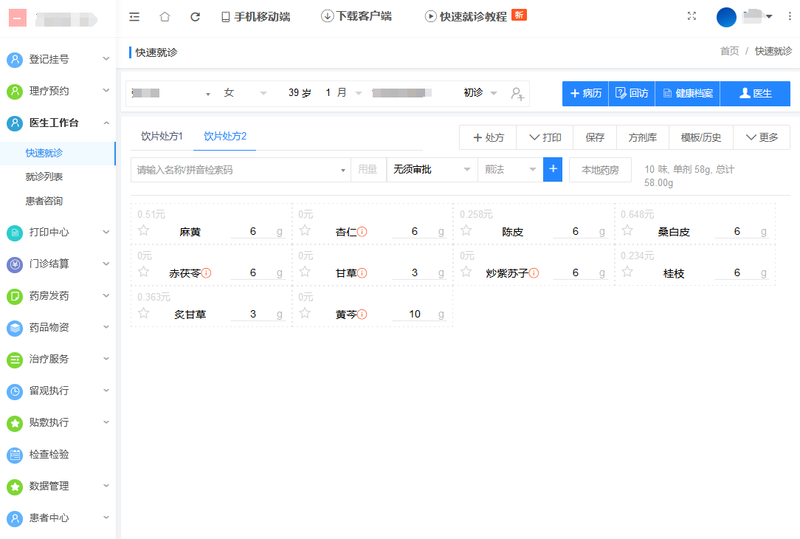Star the 甘草 herb entry

[305, 272]
